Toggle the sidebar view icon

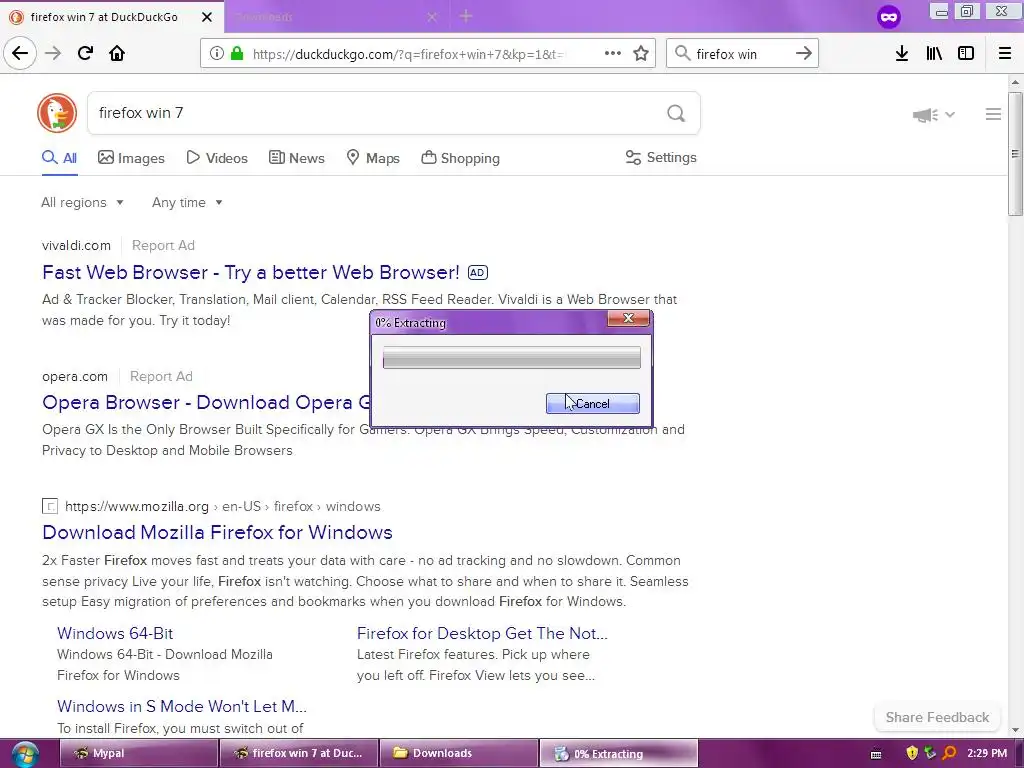click(x=966, y=54)
